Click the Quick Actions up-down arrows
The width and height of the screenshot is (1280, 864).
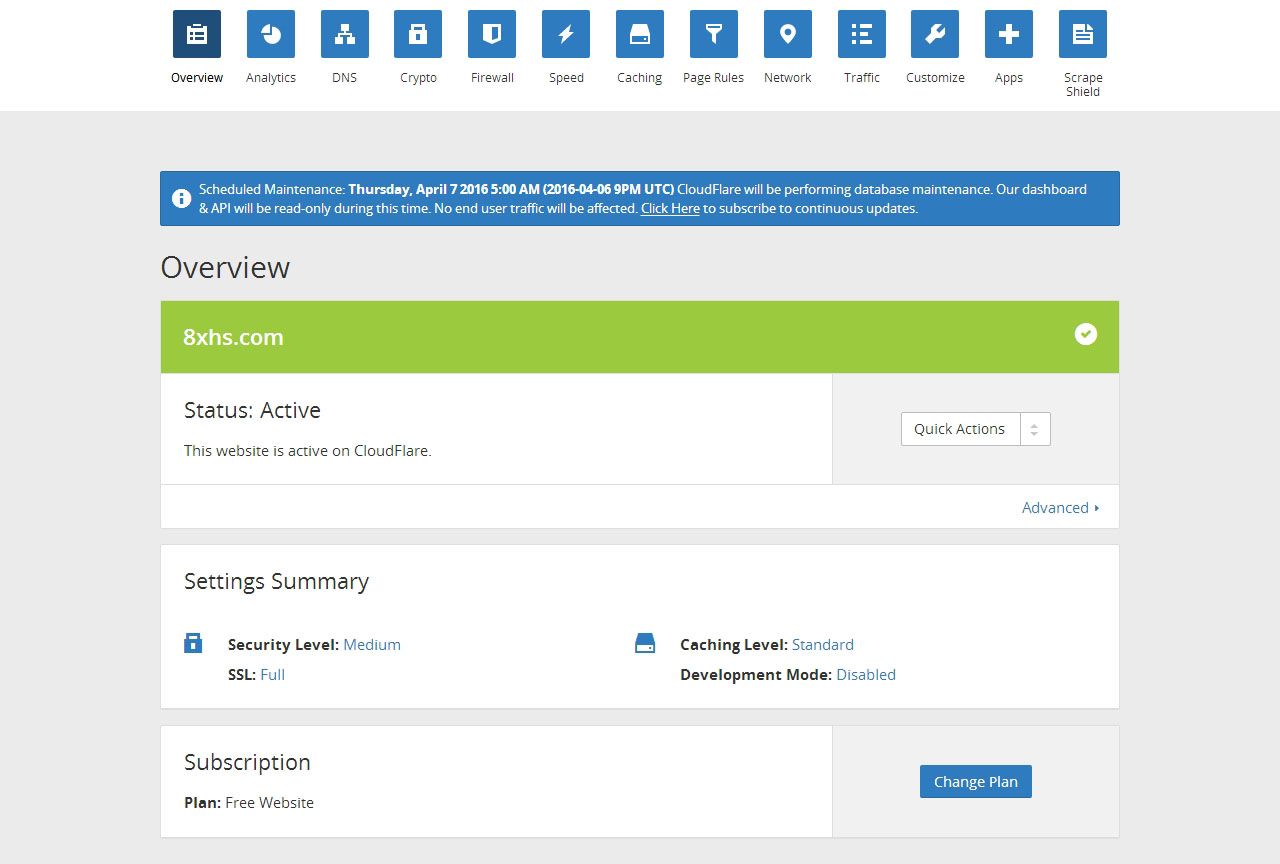1035,429
